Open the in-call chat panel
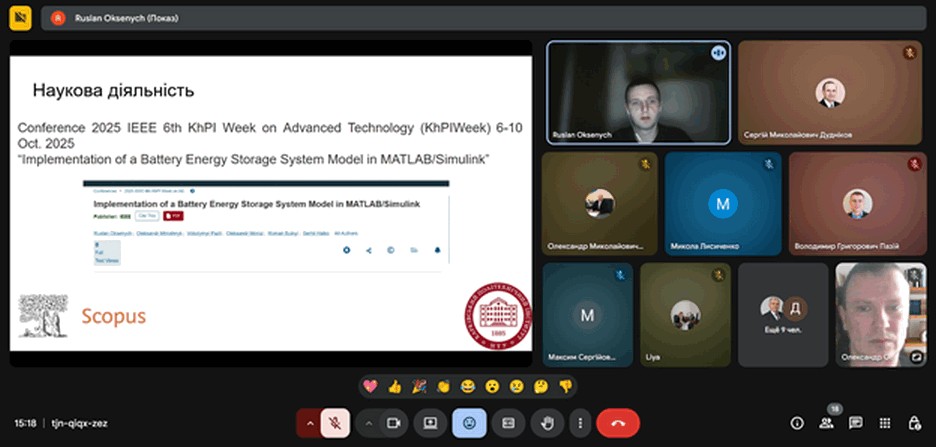The image size is (936, 447). click(856, 423)
